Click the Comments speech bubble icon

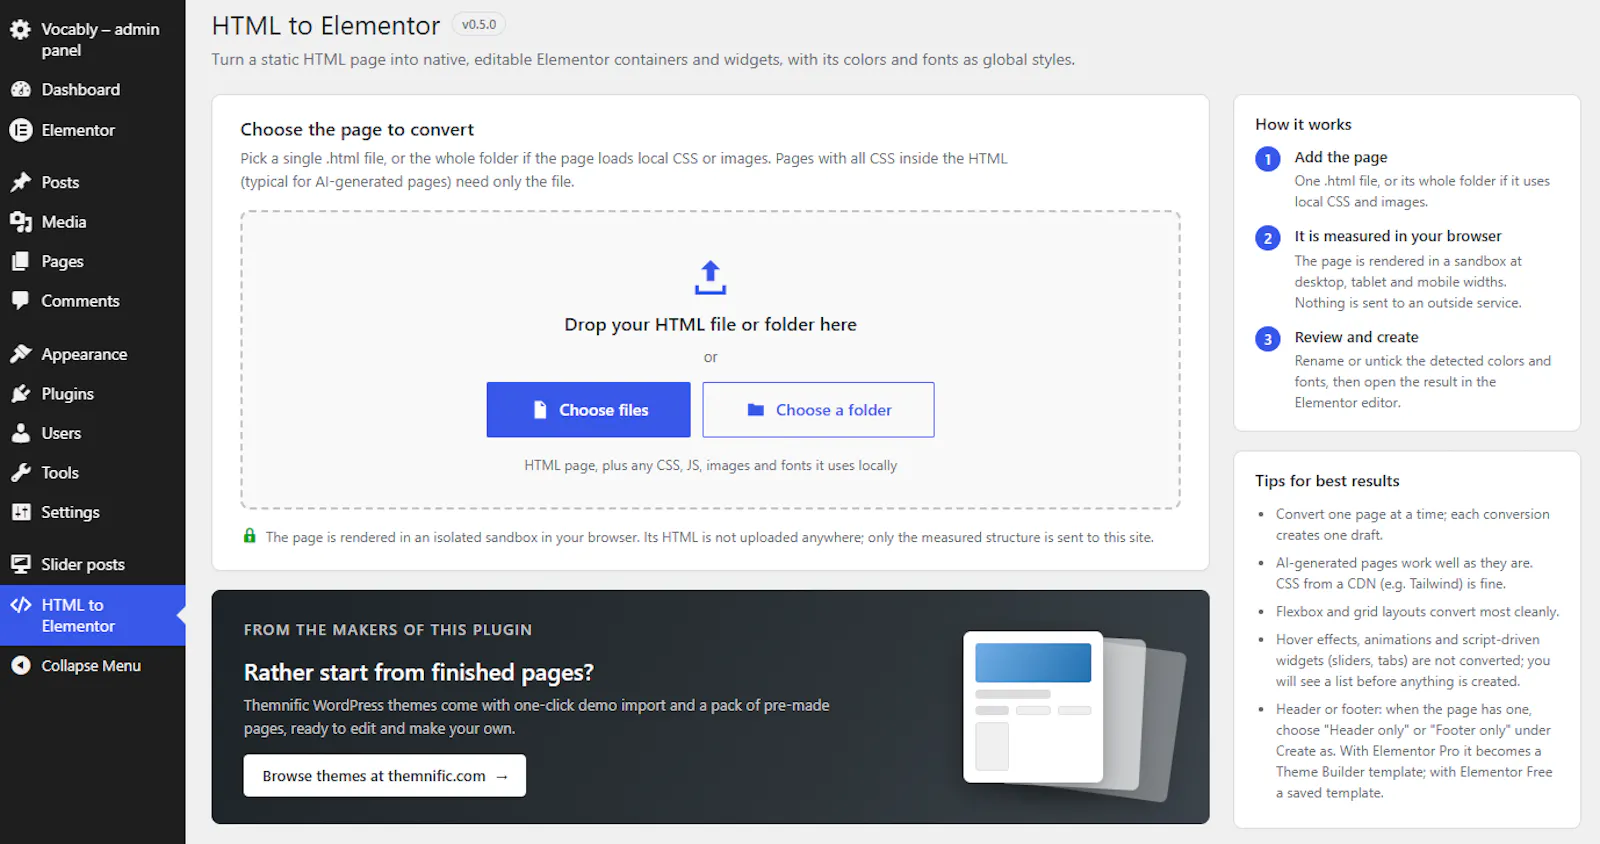[21, 301]
